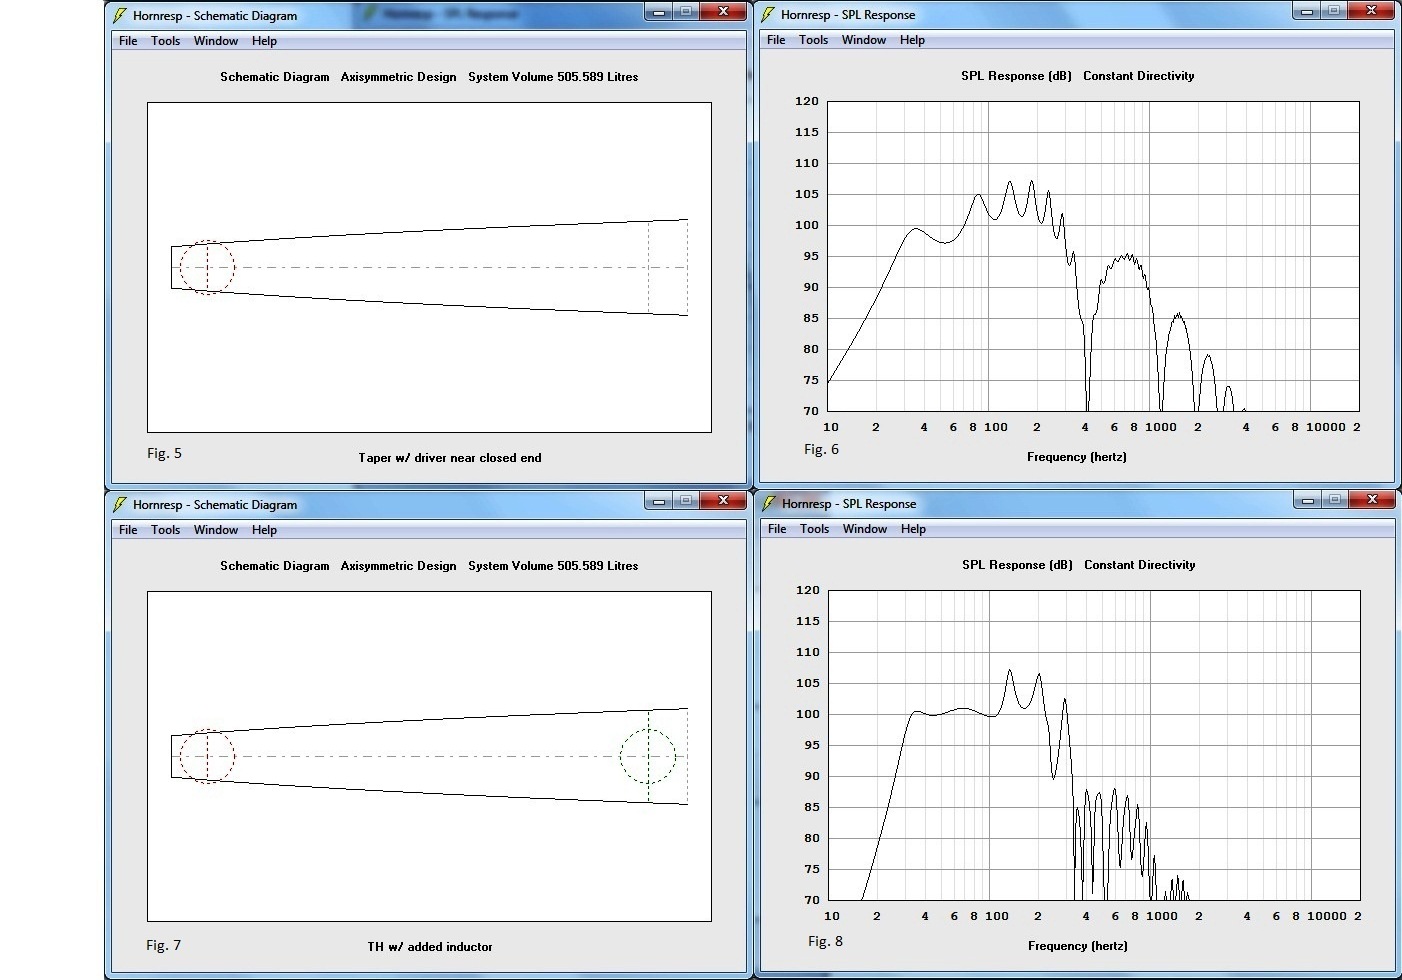1402x980 pixels.
Task: Close the Fig. 7 Schematic Diagram window
Action: pos(722,501)
